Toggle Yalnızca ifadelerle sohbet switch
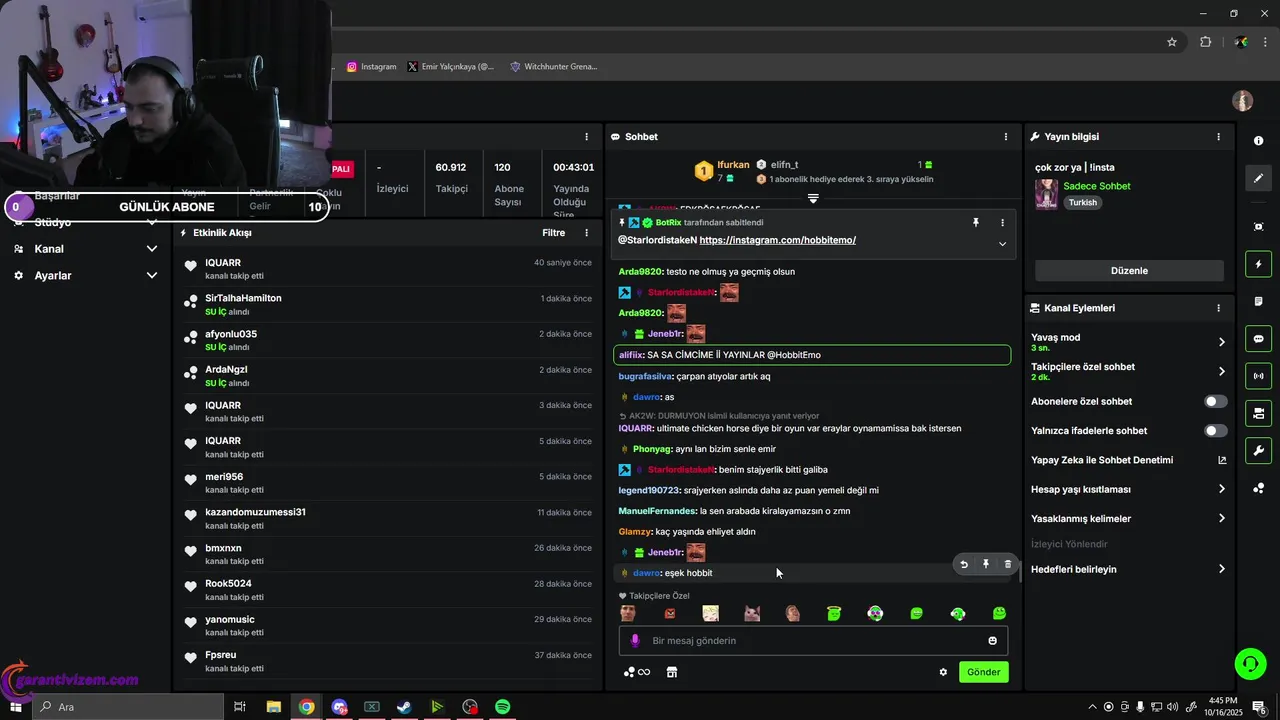The image size is (1280, 720). 1216,431
